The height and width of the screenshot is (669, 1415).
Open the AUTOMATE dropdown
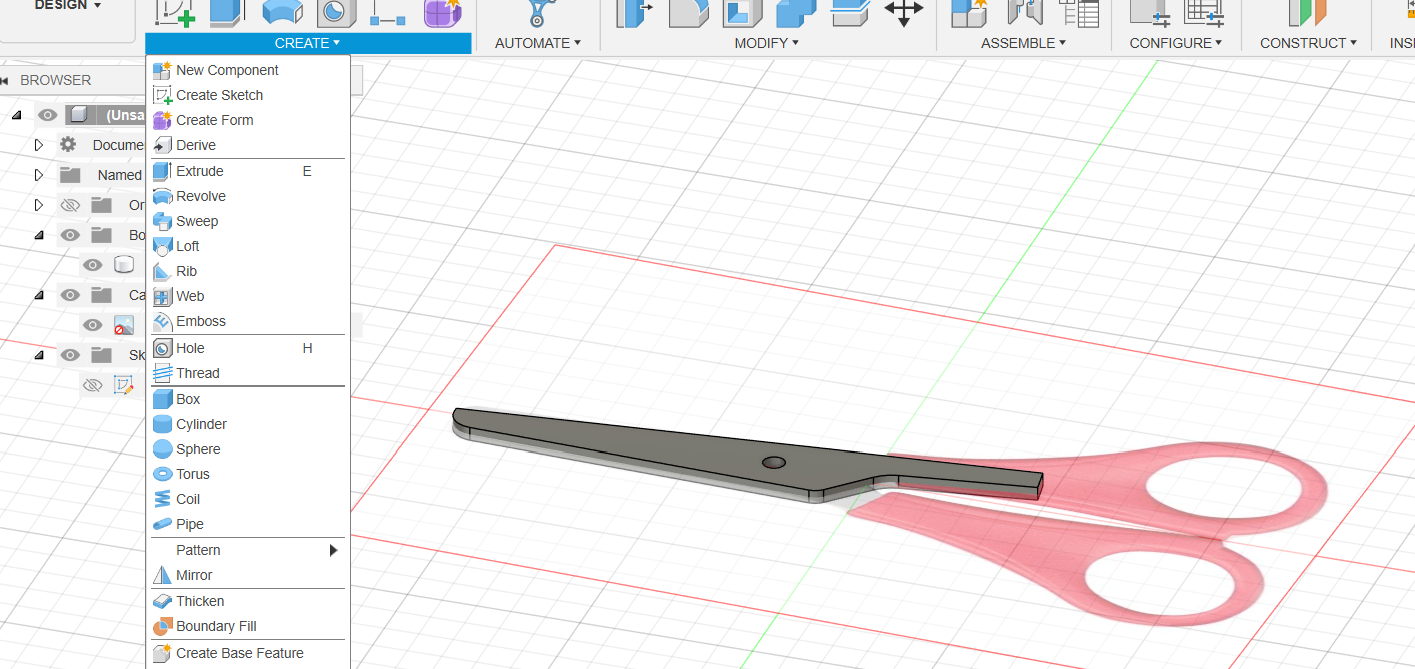point(538,43)
